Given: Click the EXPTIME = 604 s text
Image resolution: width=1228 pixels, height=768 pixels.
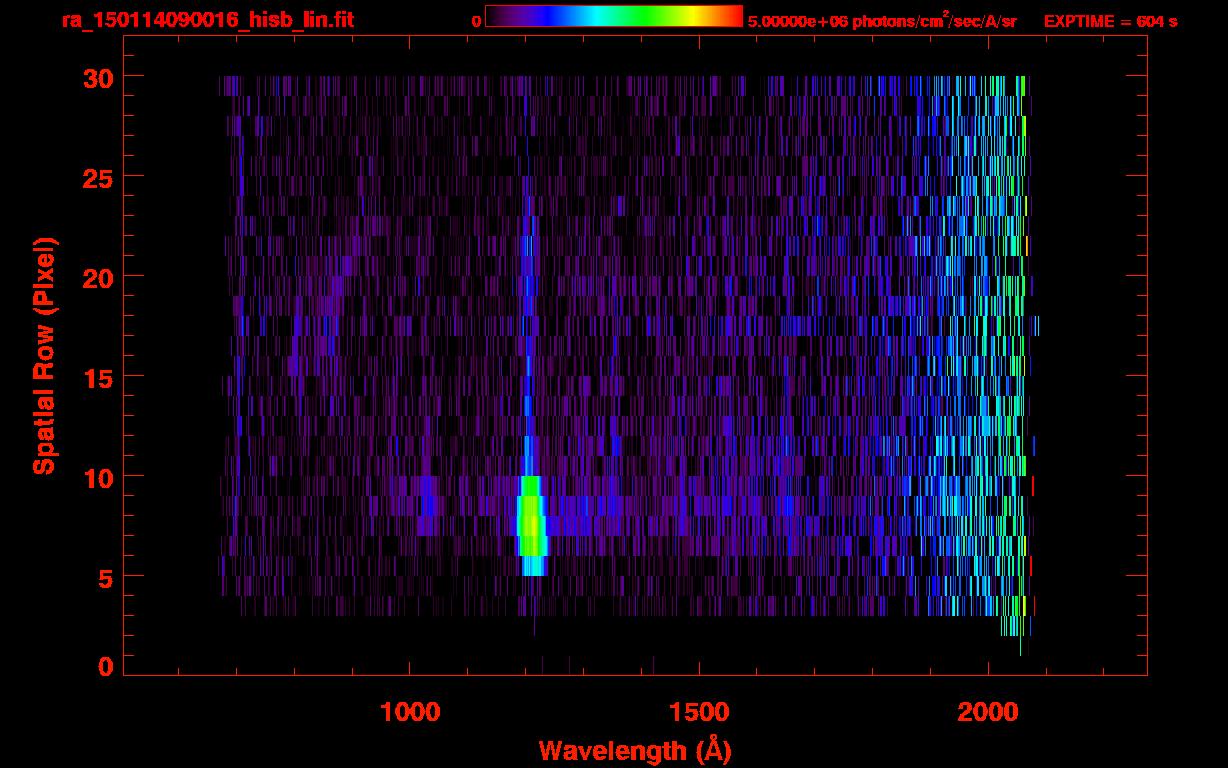Looking at the screenshot, I should [x=1110, y=21].
